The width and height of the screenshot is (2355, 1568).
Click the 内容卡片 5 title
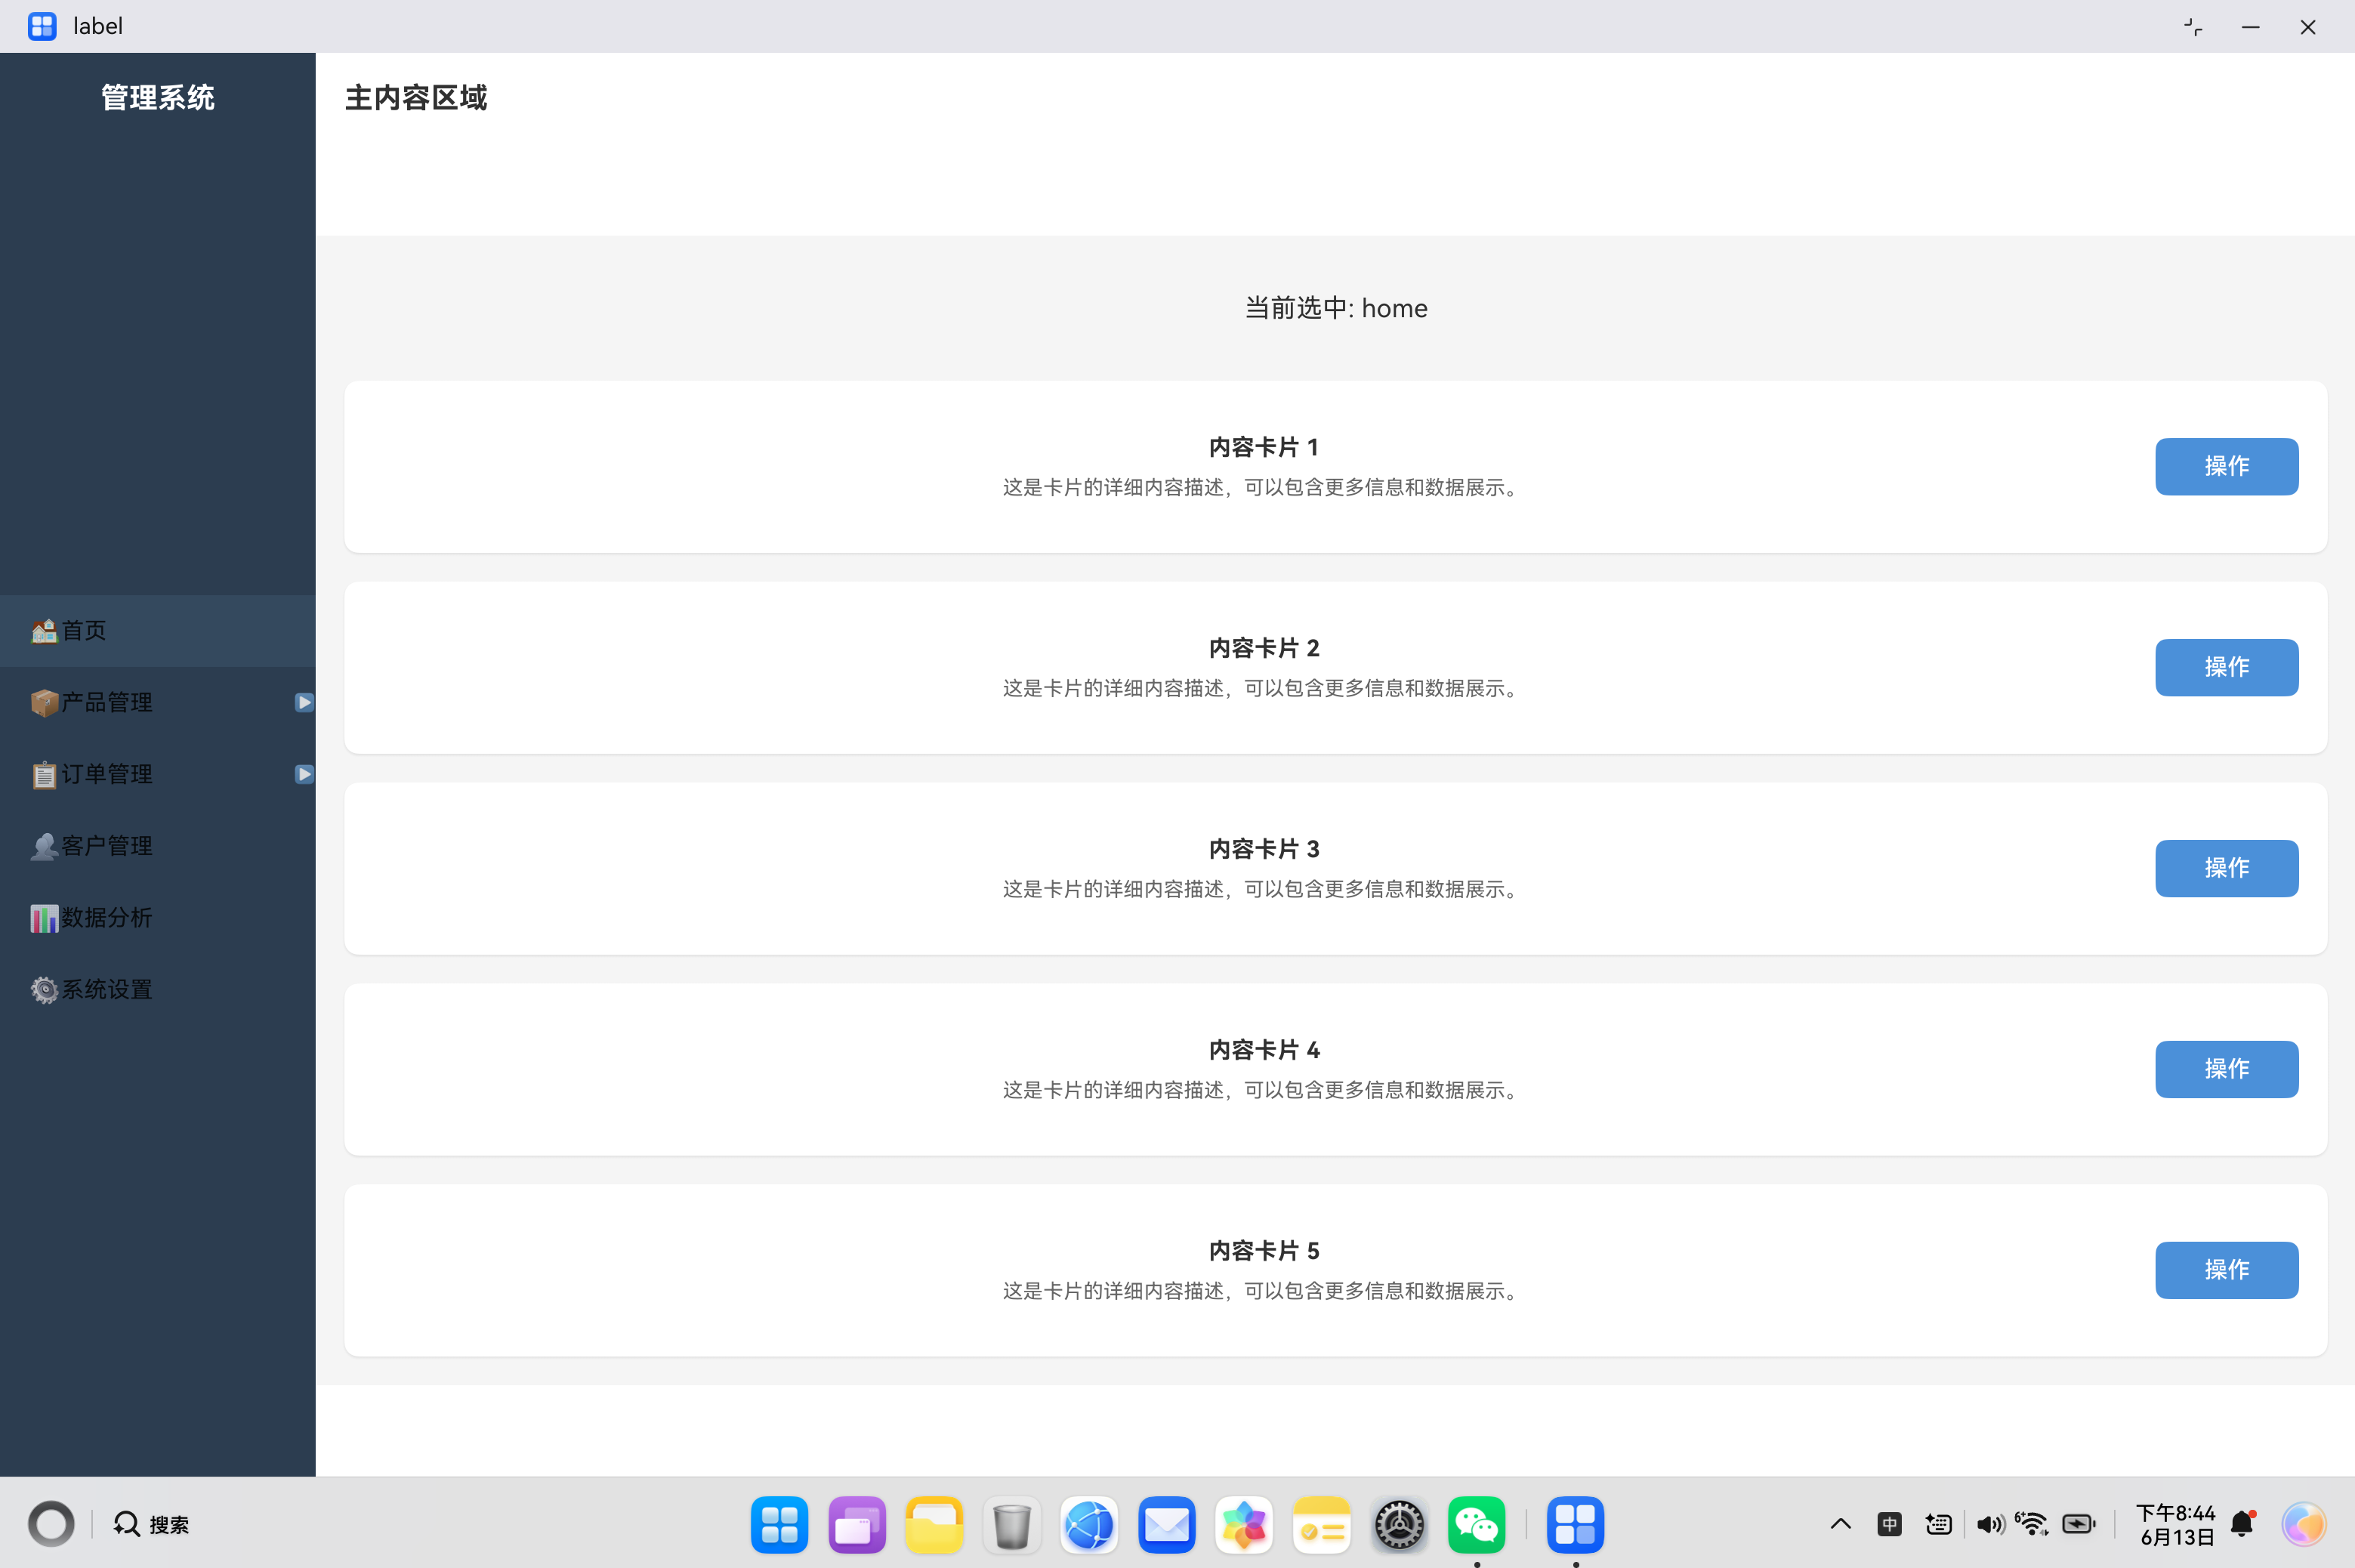point(1264,1251)
